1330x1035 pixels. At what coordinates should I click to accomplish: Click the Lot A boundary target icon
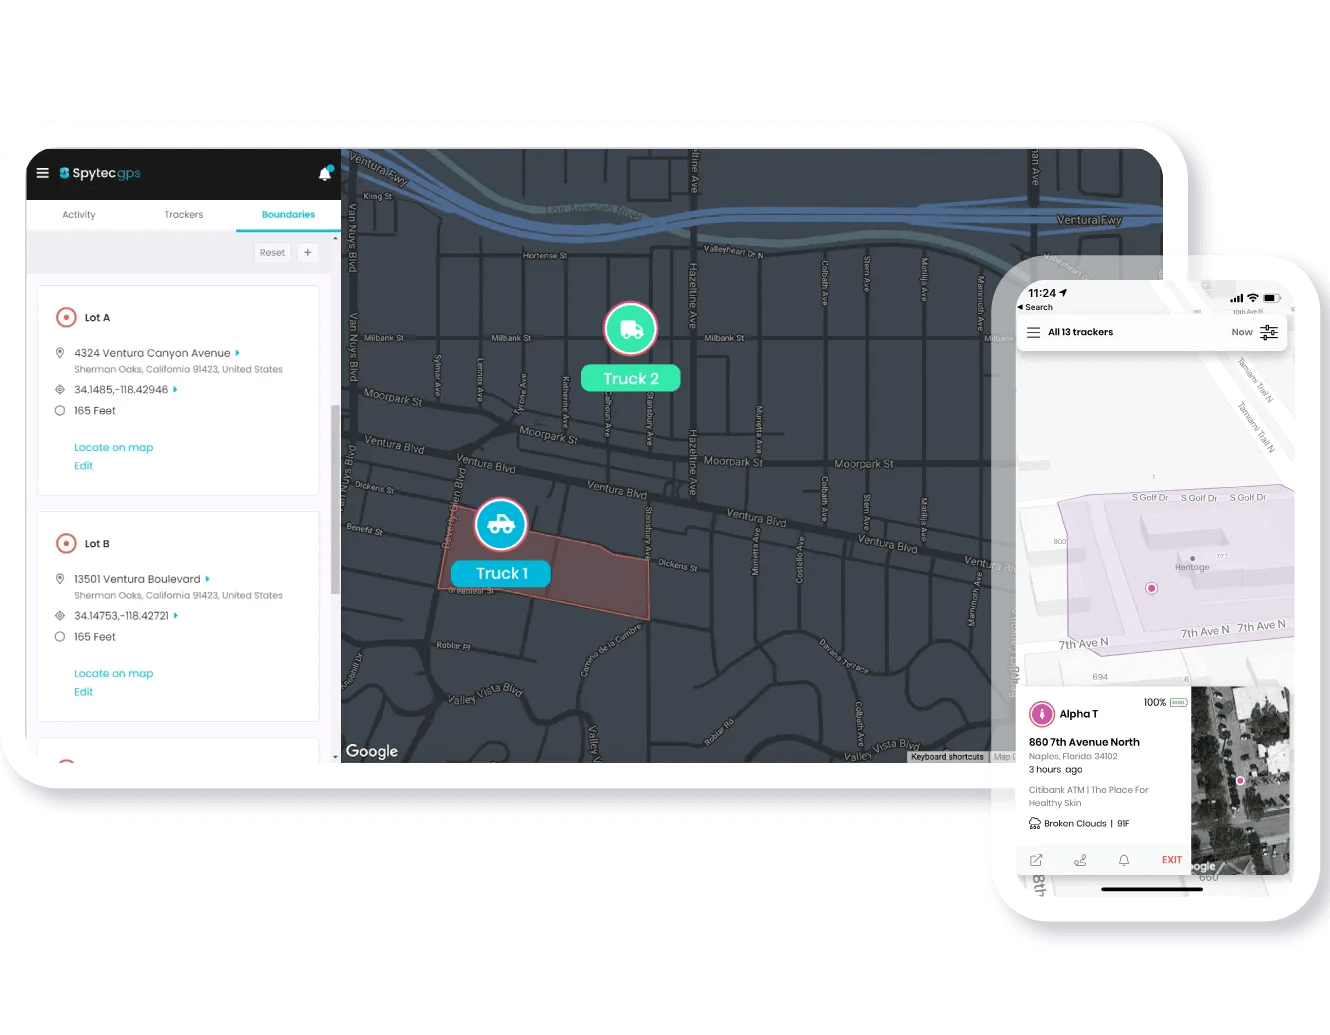click(x=66, y=318)
